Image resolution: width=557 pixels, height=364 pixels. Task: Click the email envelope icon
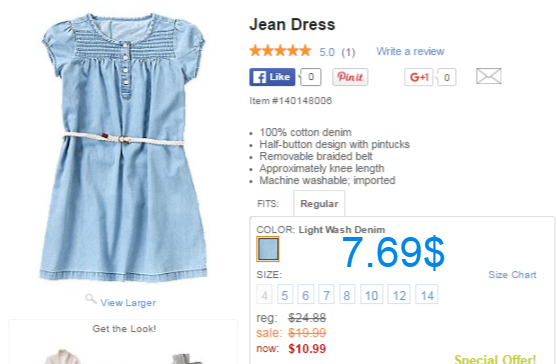coord(489,76)
